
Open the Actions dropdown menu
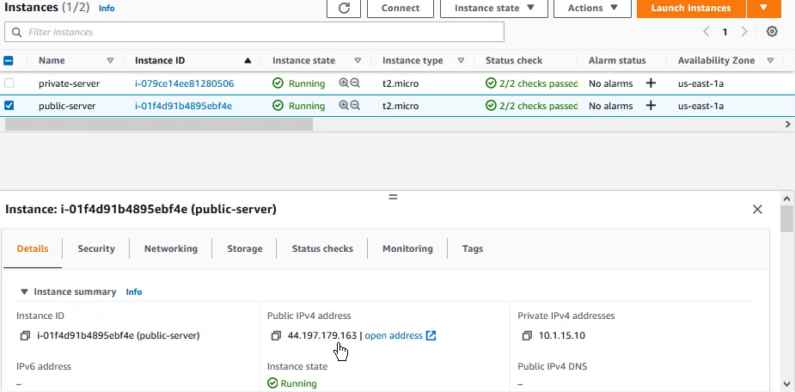coord(592,8)
